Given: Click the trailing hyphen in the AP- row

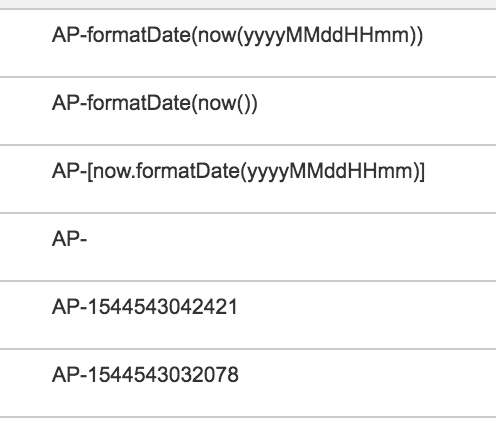Looking at the screenshot, I should [x=84, y=241].
